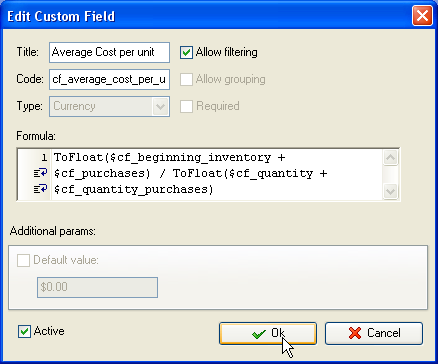Discard changes with the Cancel button
Screen dimensions: 438x364
tap(374, 333)
